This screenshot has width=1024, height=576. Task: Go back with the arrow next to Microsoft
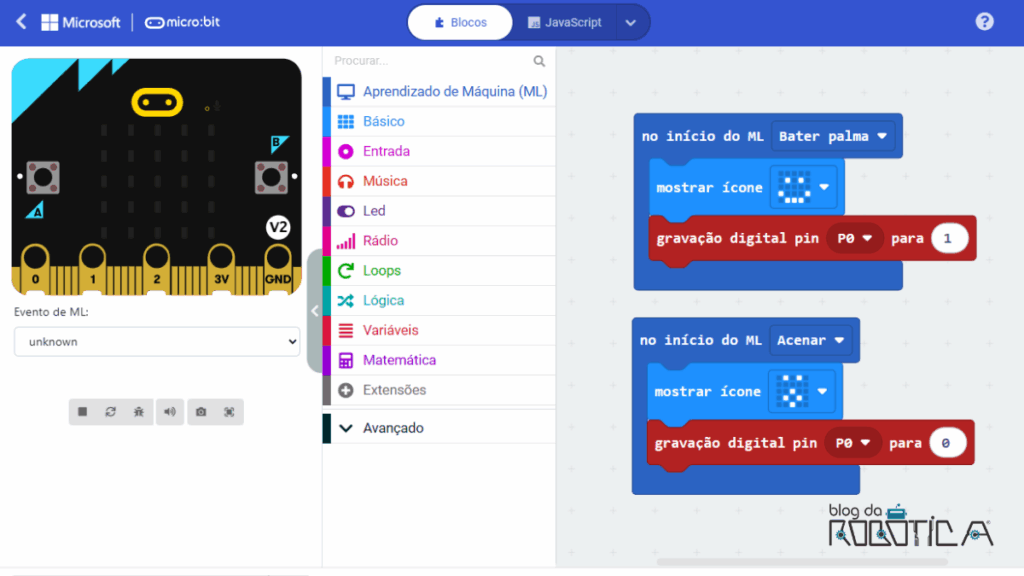click(22, 21)
